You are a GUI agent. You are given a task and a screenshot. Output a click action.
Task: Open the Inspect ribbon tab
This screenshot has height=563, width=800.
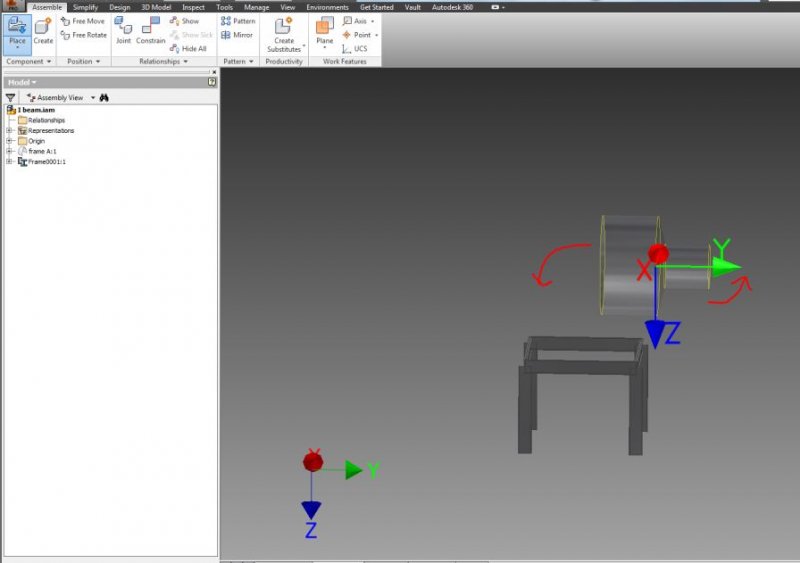coord(193,7)
